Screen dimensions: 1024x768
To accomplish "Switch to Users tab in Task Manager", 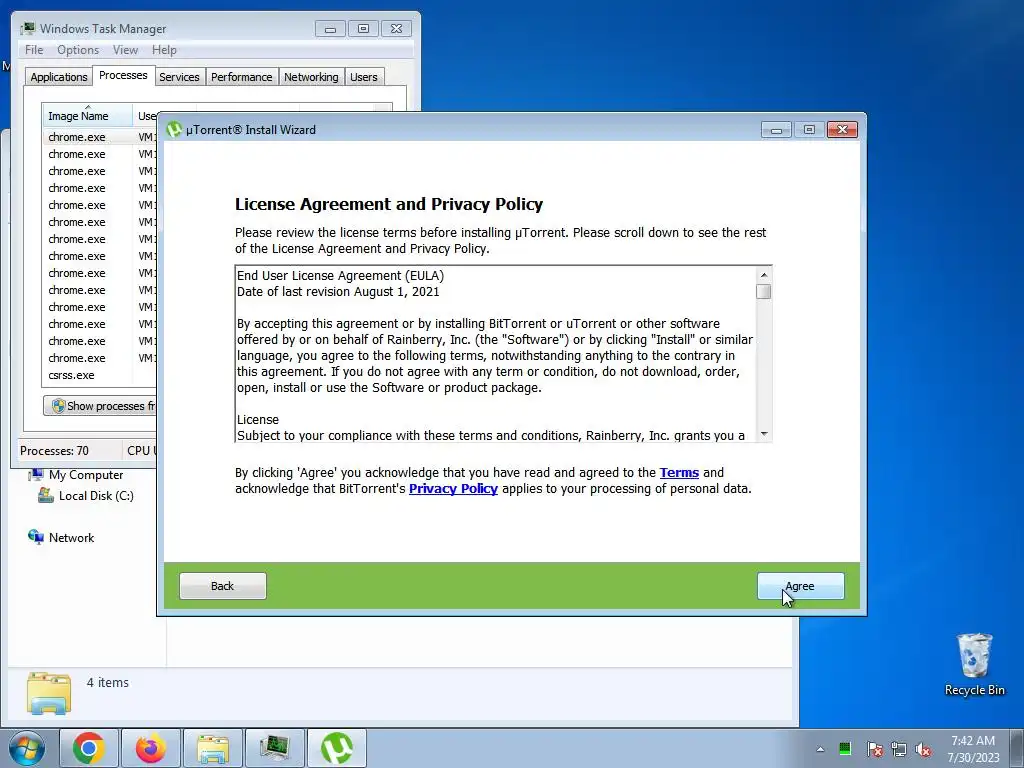I will (x=364, y=77).
